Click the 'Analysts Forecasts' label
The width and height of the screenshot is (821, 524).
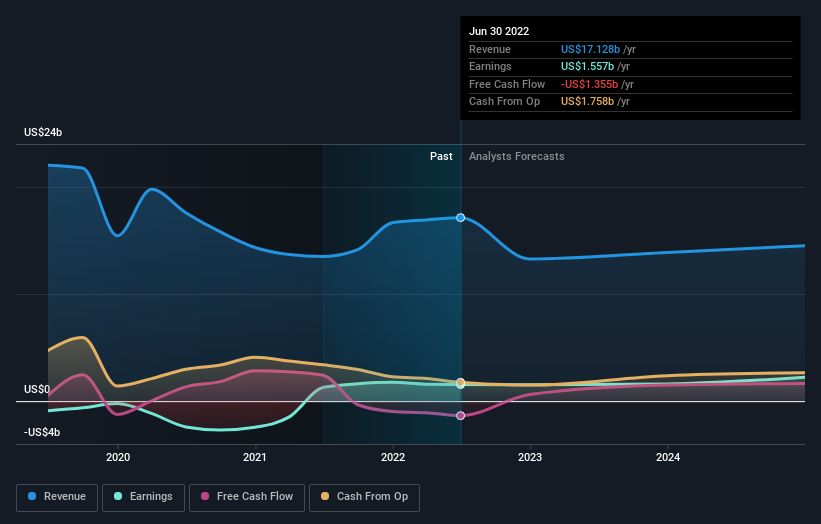pos(516,157)
